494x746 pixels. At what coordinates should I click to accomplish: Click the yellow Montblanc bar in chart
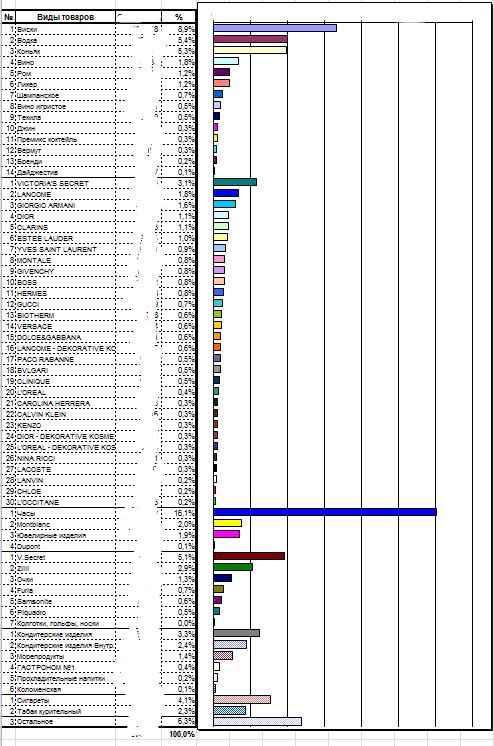click(227, 523)
